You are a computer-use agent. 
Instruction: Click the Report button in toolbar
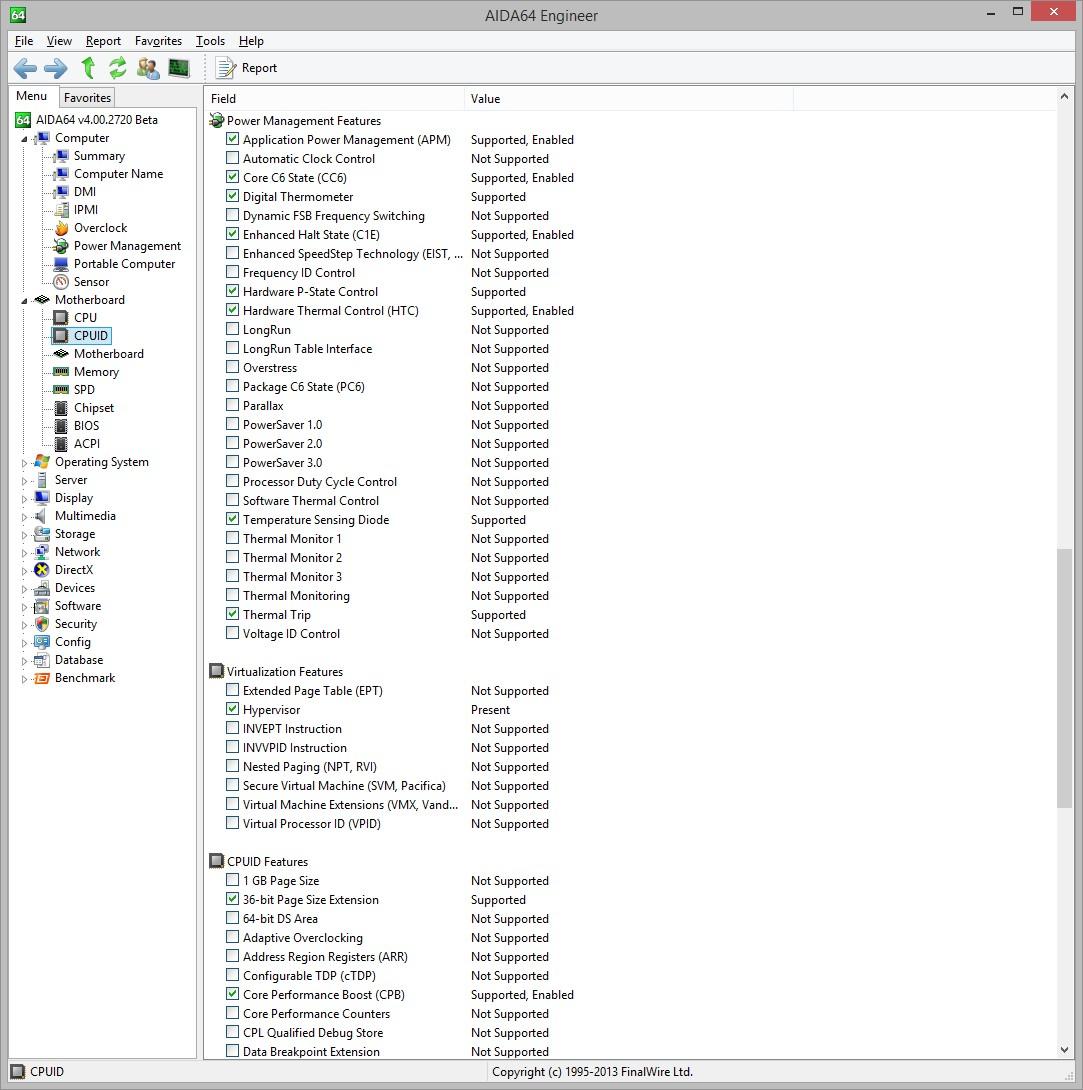246,68
